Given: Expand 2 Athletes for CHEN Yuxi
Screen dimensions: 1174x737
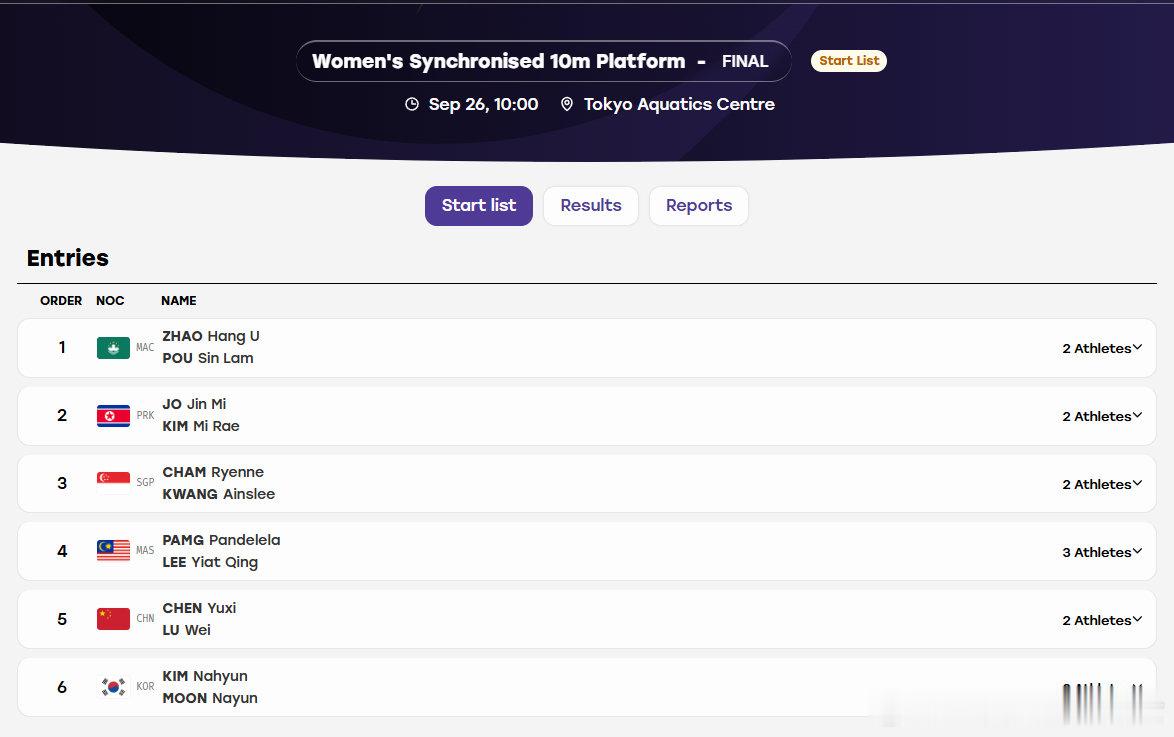Looking at the screenshot, I should point(1101,620).
